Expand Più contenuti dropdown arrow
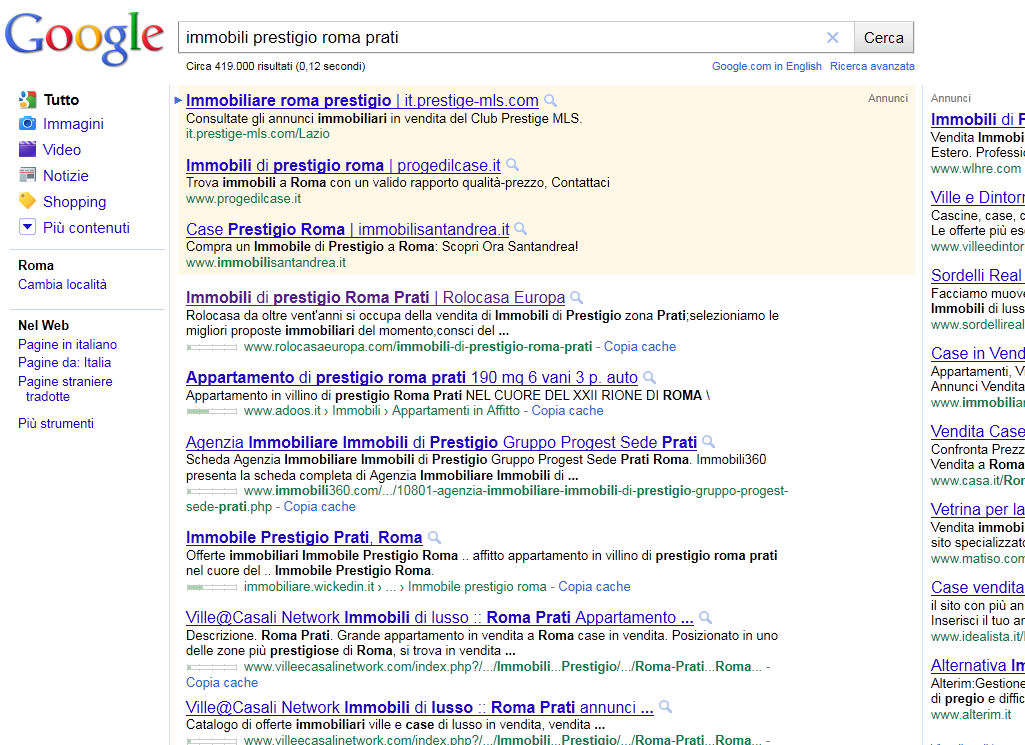The image size is (1025, 745). [x=27, y=227]
